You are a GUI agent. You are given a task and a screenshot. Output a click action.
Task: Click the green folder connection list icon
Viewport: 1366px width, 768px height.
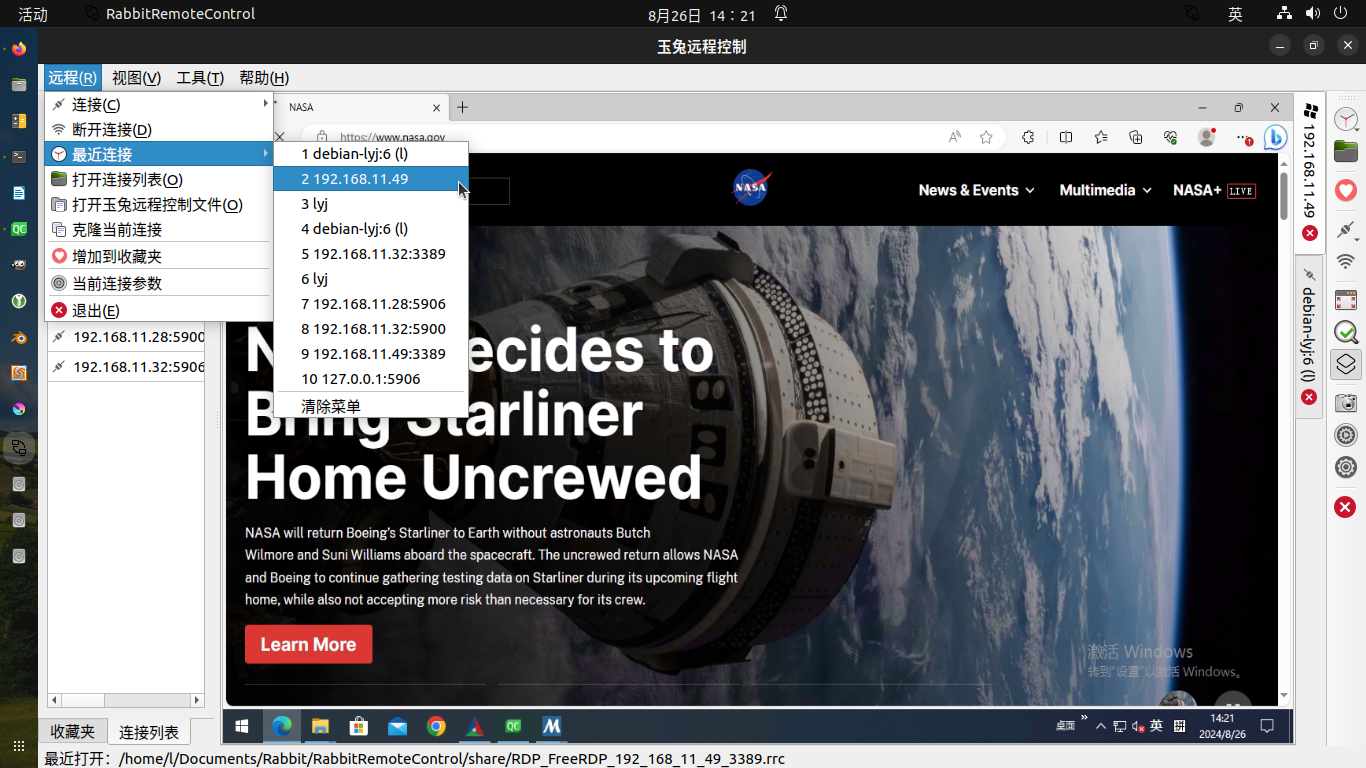click(x=1346, y=152)
